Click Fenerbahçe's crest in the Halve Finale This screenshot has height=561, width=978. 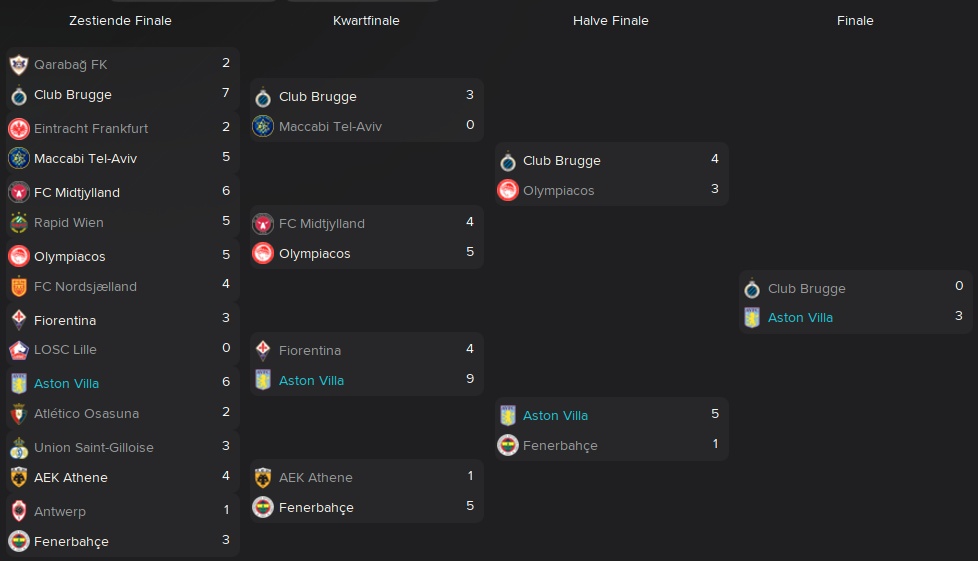tap(508, 446)
